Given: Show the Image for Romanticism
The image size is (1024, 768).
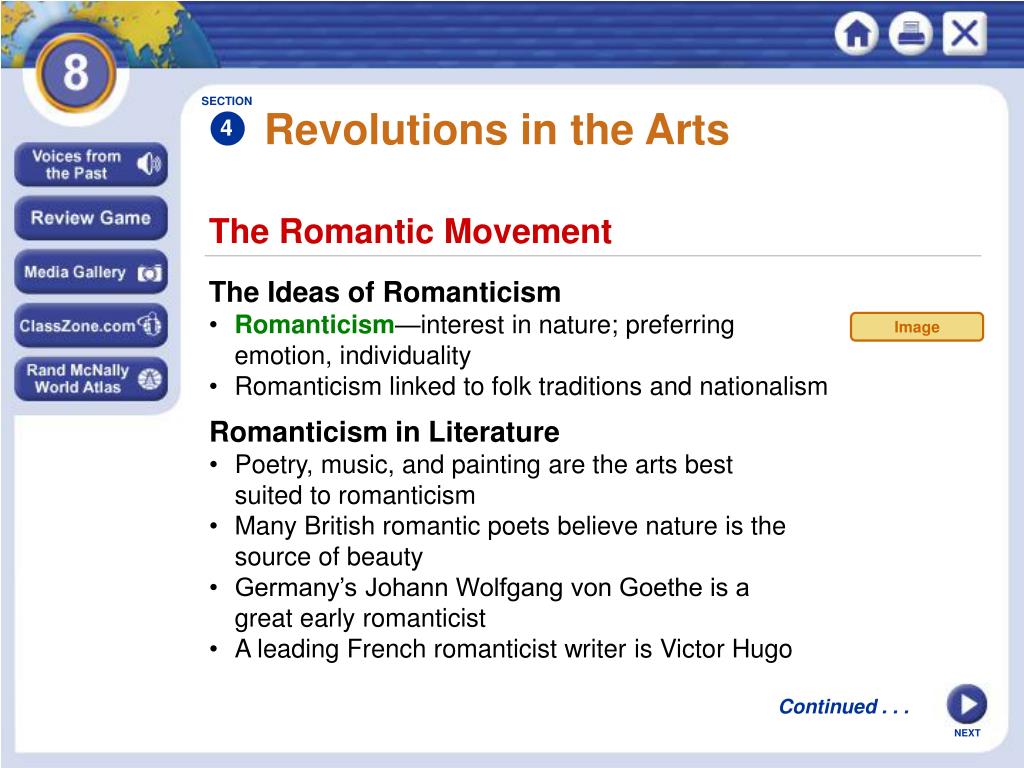Looking at the screenshot, I should [x=916, y=327].
